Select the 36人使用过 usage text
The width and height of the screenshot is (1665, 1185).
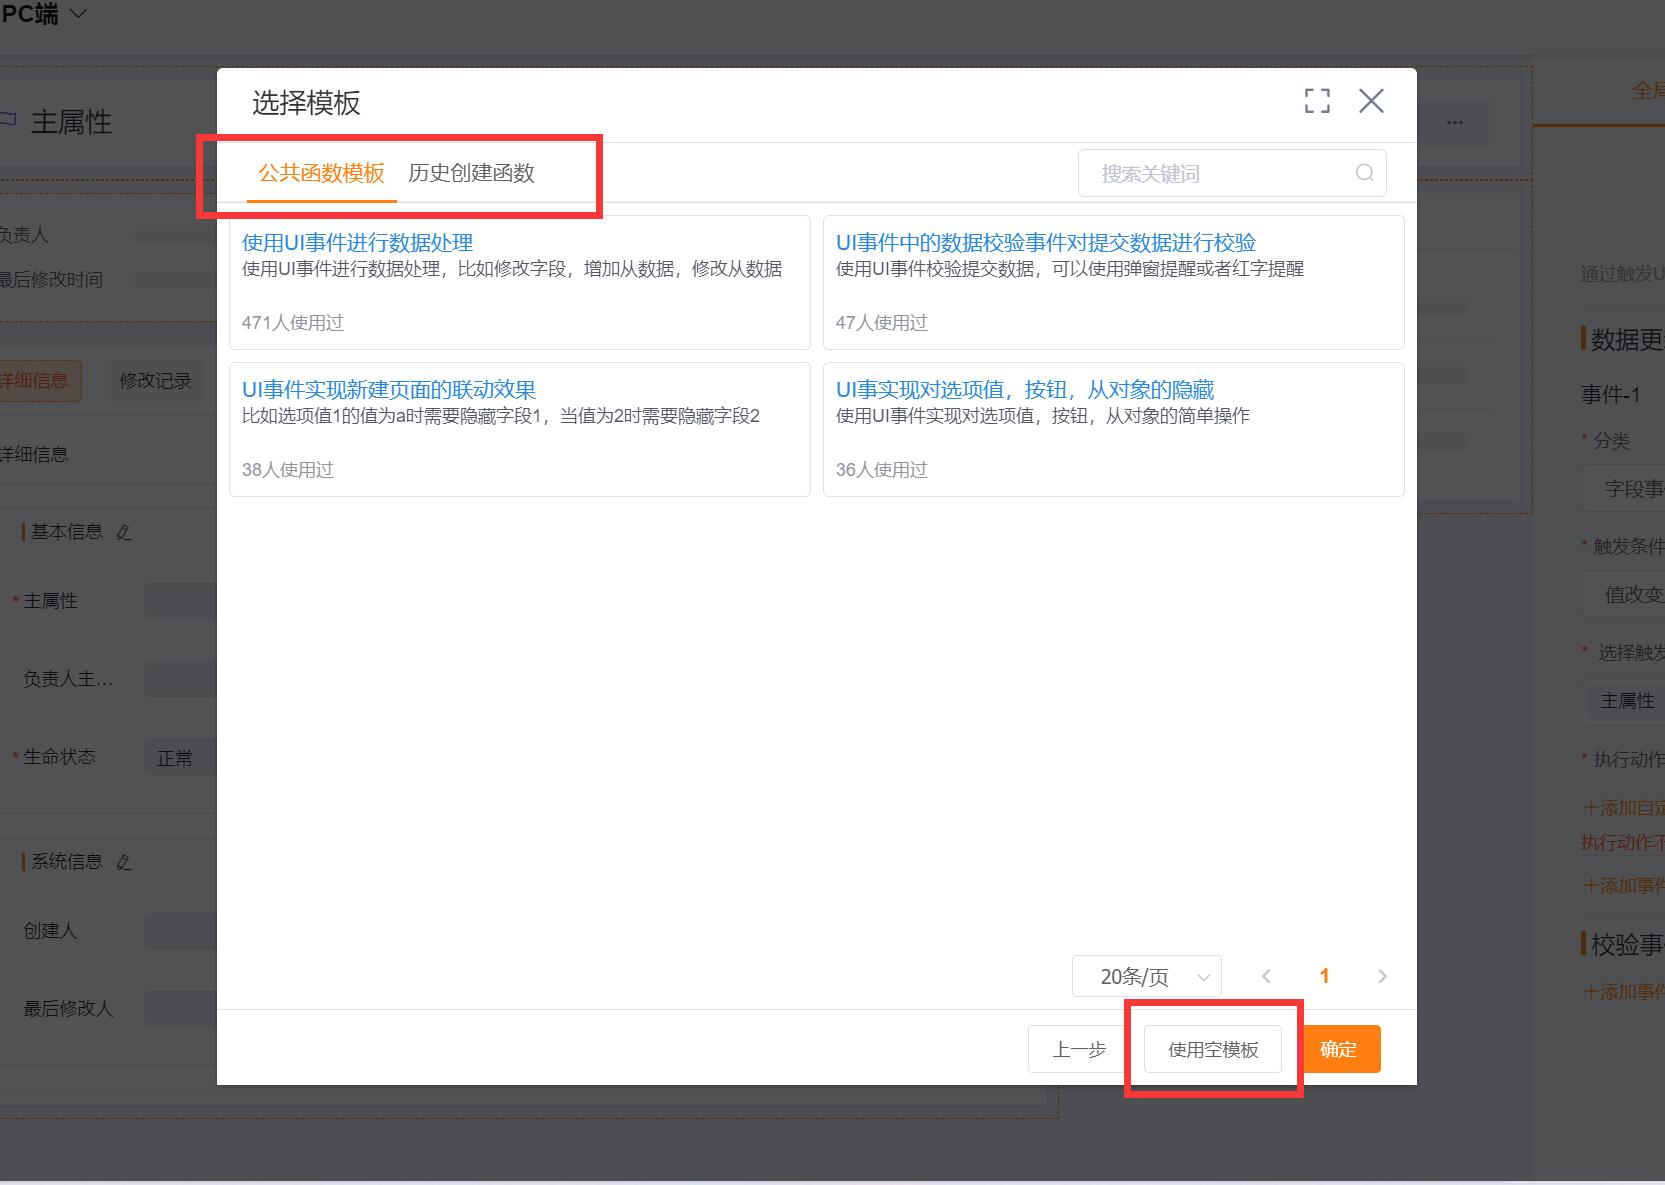[881, 470]
